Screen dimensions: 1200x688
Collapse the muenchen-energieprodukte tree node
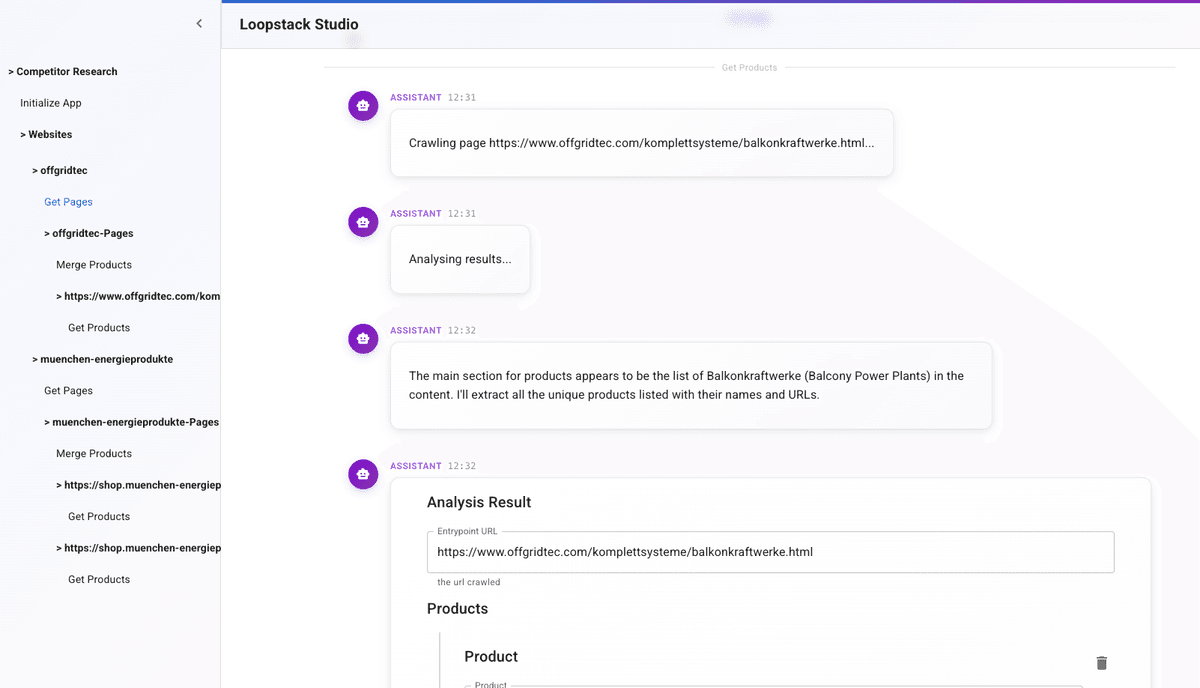[x=103, y=360]
